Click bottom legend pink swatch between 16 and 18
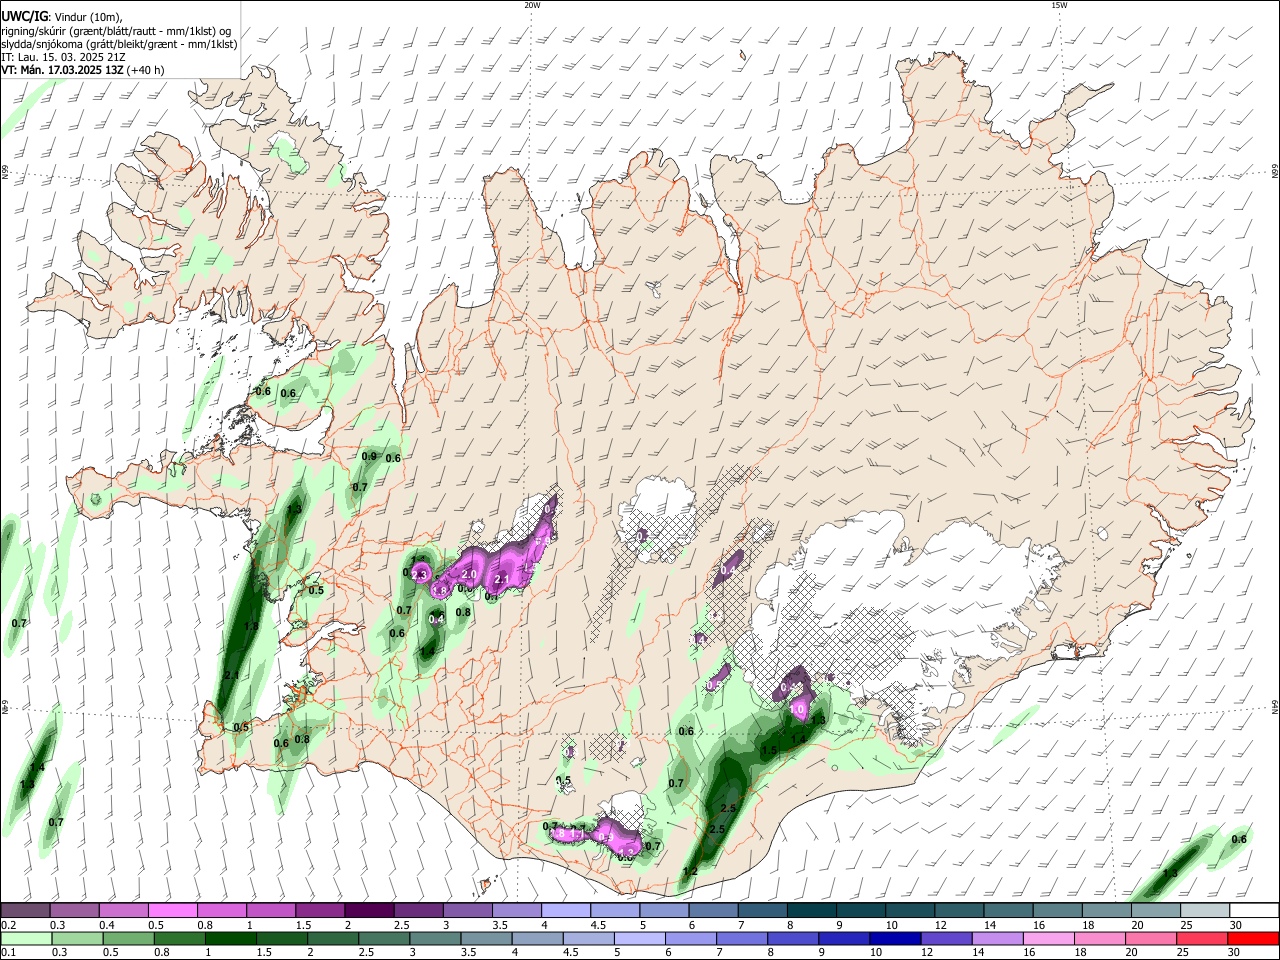This screenshot has height=960, width=1280. 1049,938
